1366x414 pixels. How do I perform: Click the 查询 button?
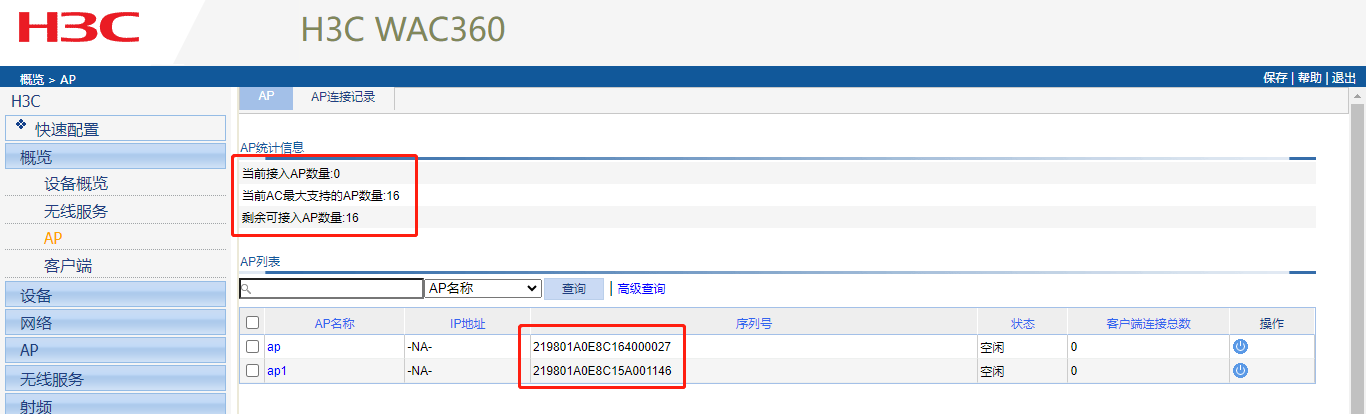point(574,288)
